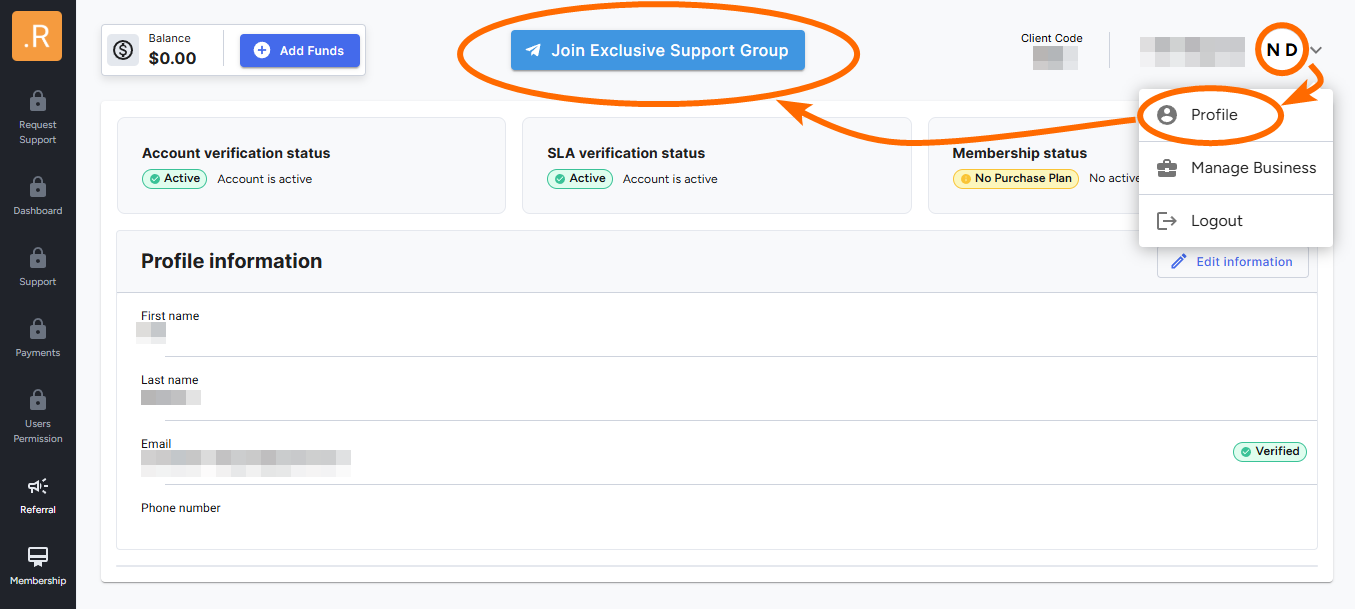Click the No Purchase Plan badge
Image resolution: width=1355 pixels, height=609 pixels.
click(x=1015, y=179)
